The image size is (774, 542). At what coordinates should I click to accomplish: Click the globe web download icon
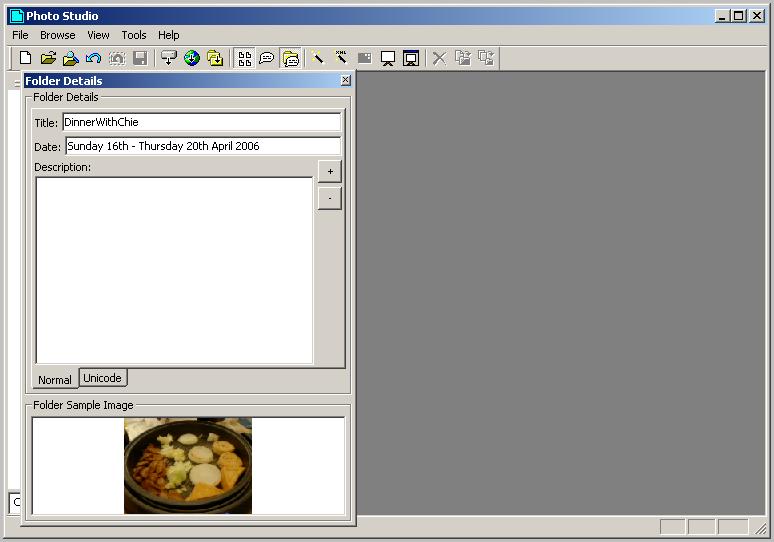coord(192,58)
